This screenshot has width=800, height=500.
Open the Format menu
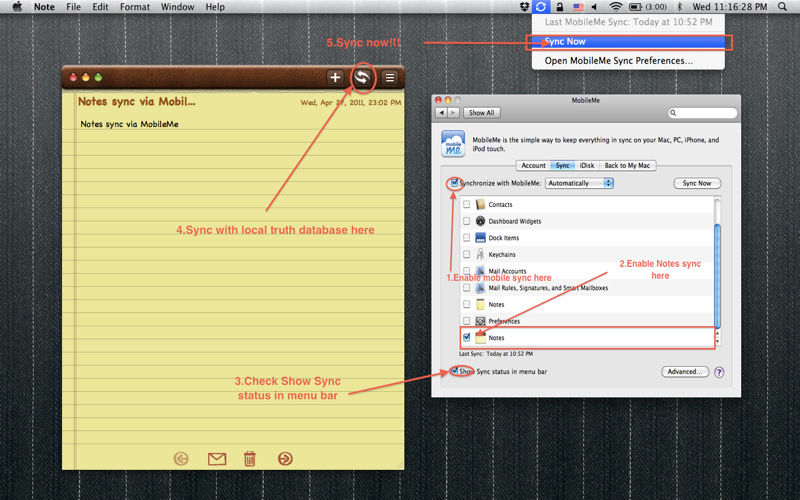pyautogui.click(x=135, y=7)
